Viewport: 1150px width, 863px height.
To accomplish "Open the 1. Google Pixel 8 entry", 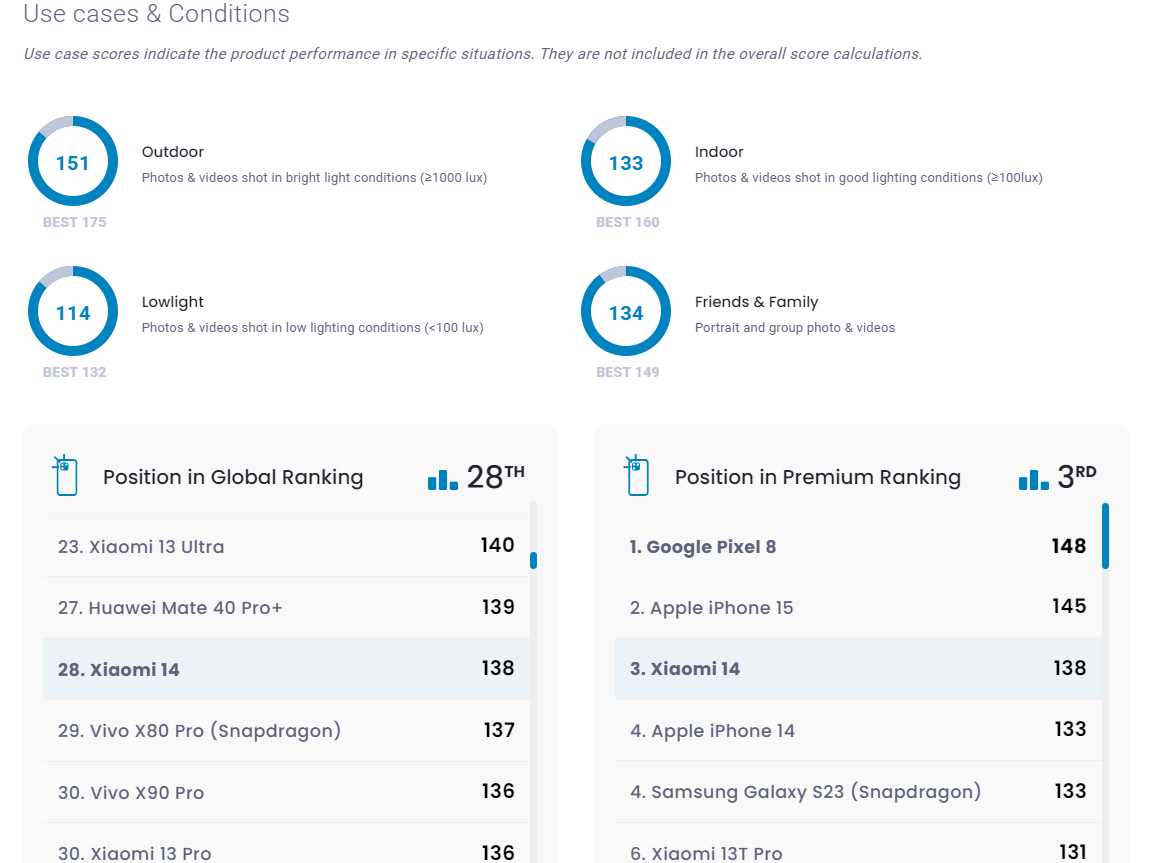I will (x=858, y=546).
